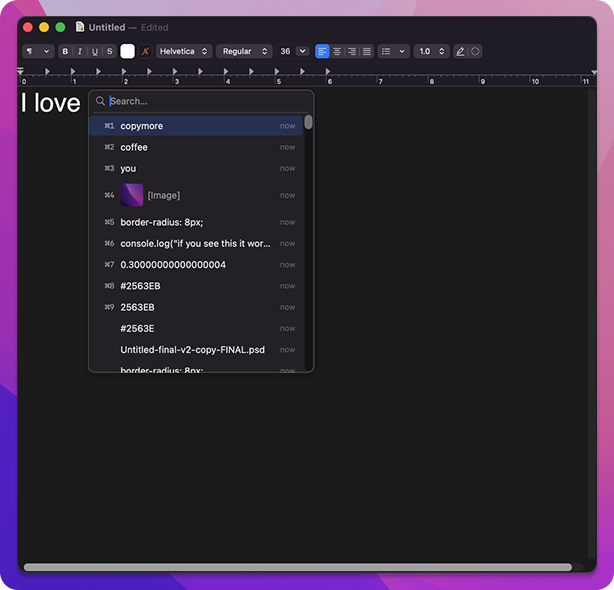Click the circle icon beside the pen
The width and height of the screenshot is (614, 590).
click(475, 51)
